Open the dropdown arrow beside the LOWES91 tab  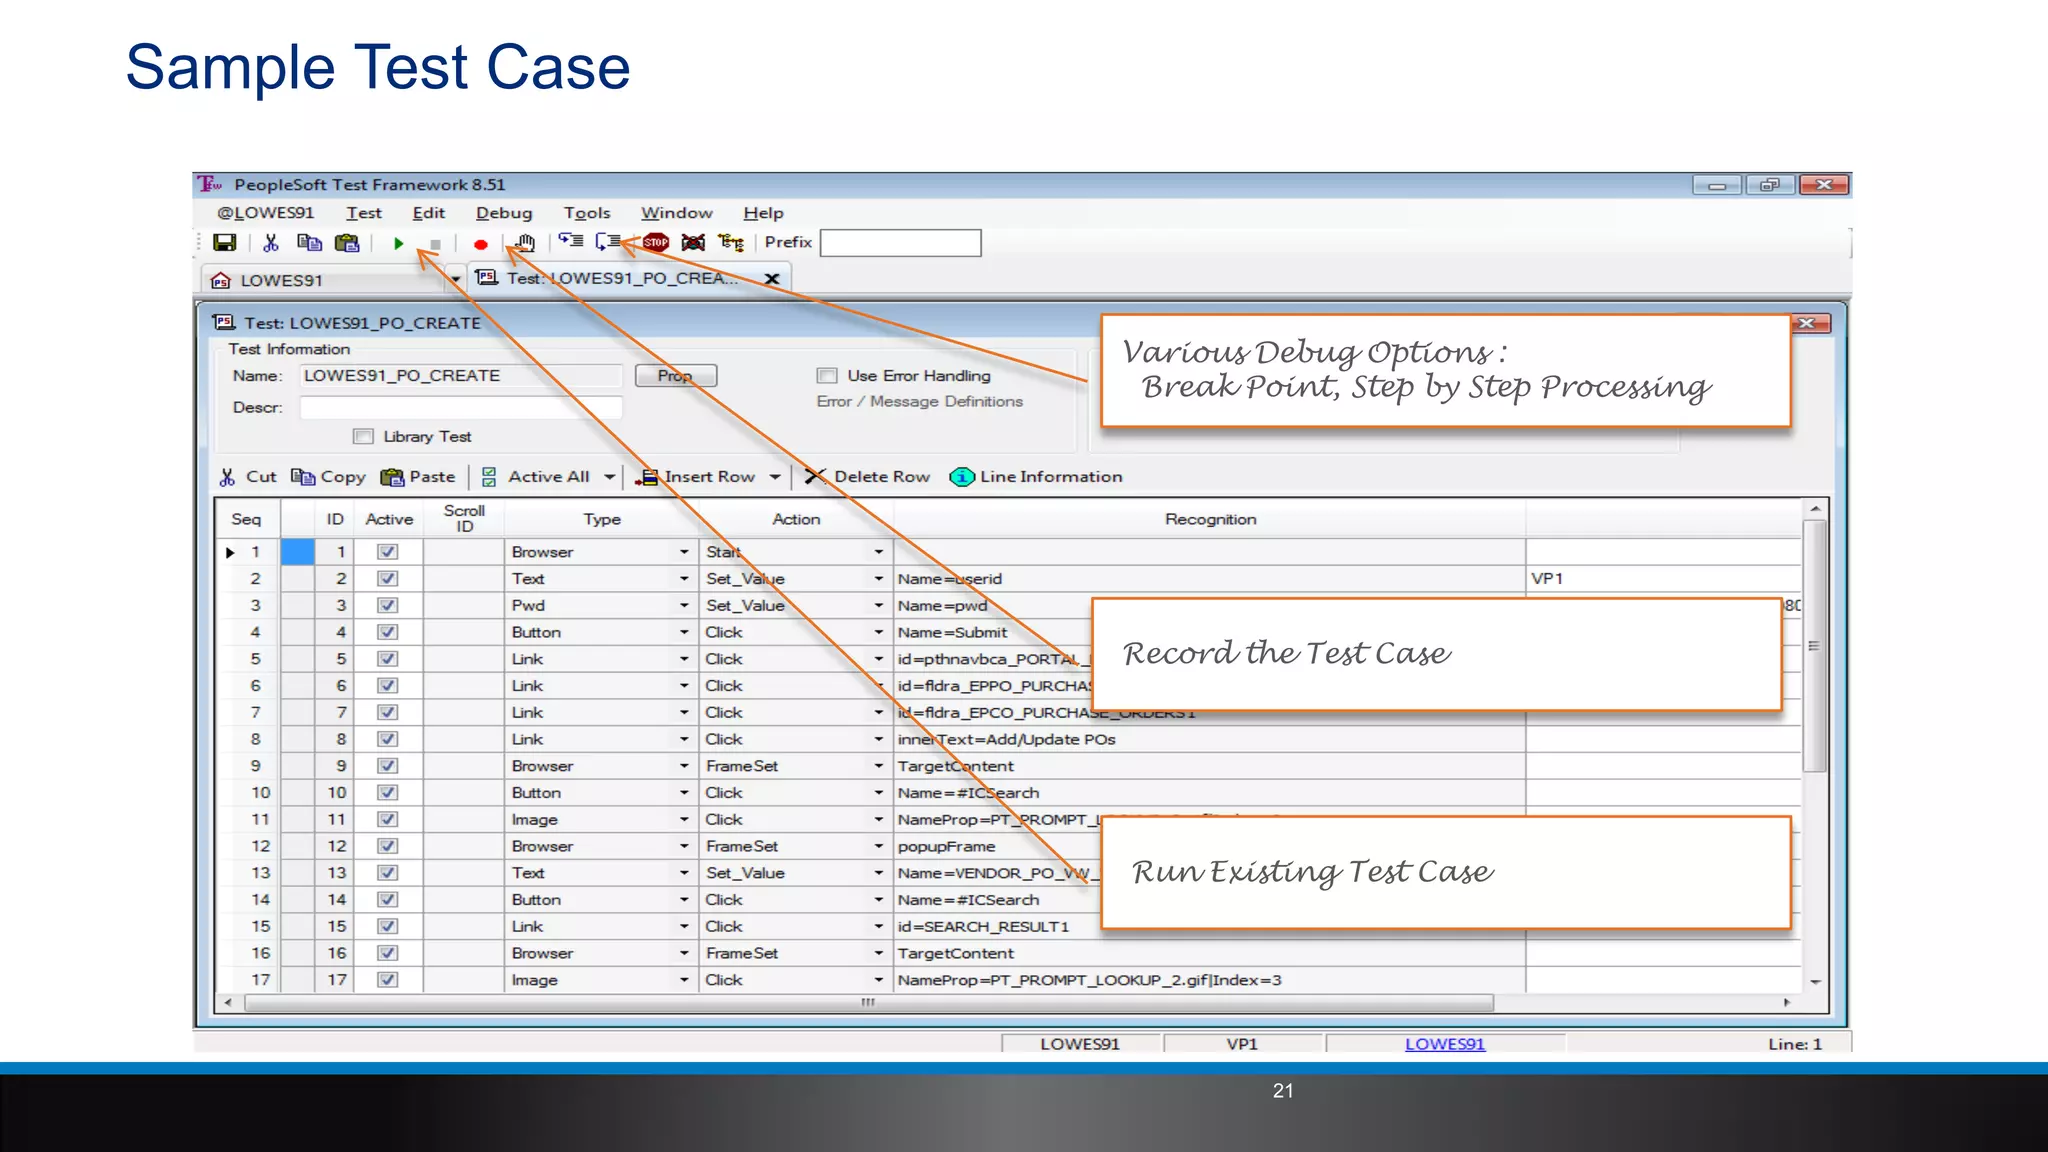click(x=456, y=280)
